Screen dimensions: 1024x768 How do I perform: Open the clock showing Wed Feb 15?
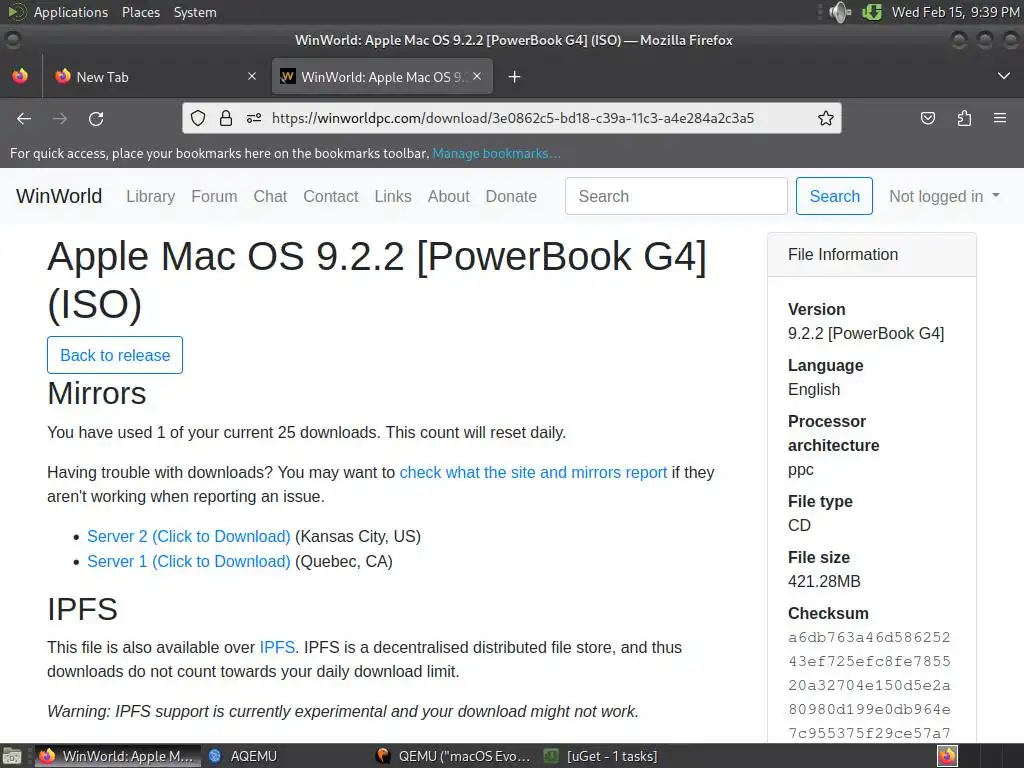pos(955,12)
